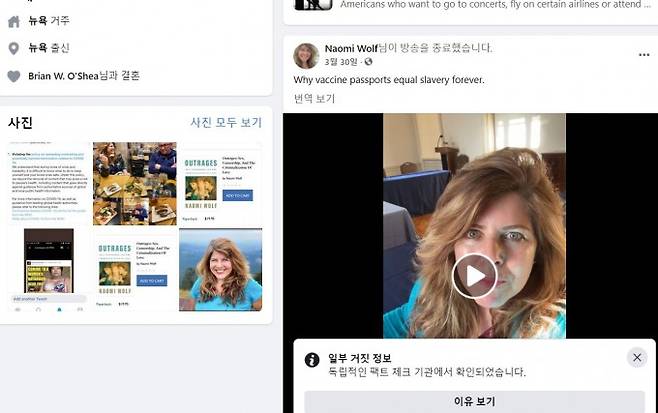Open Brian W. O'Shea profile link
This screenshot has width=658, height=413.
(63, 76)
